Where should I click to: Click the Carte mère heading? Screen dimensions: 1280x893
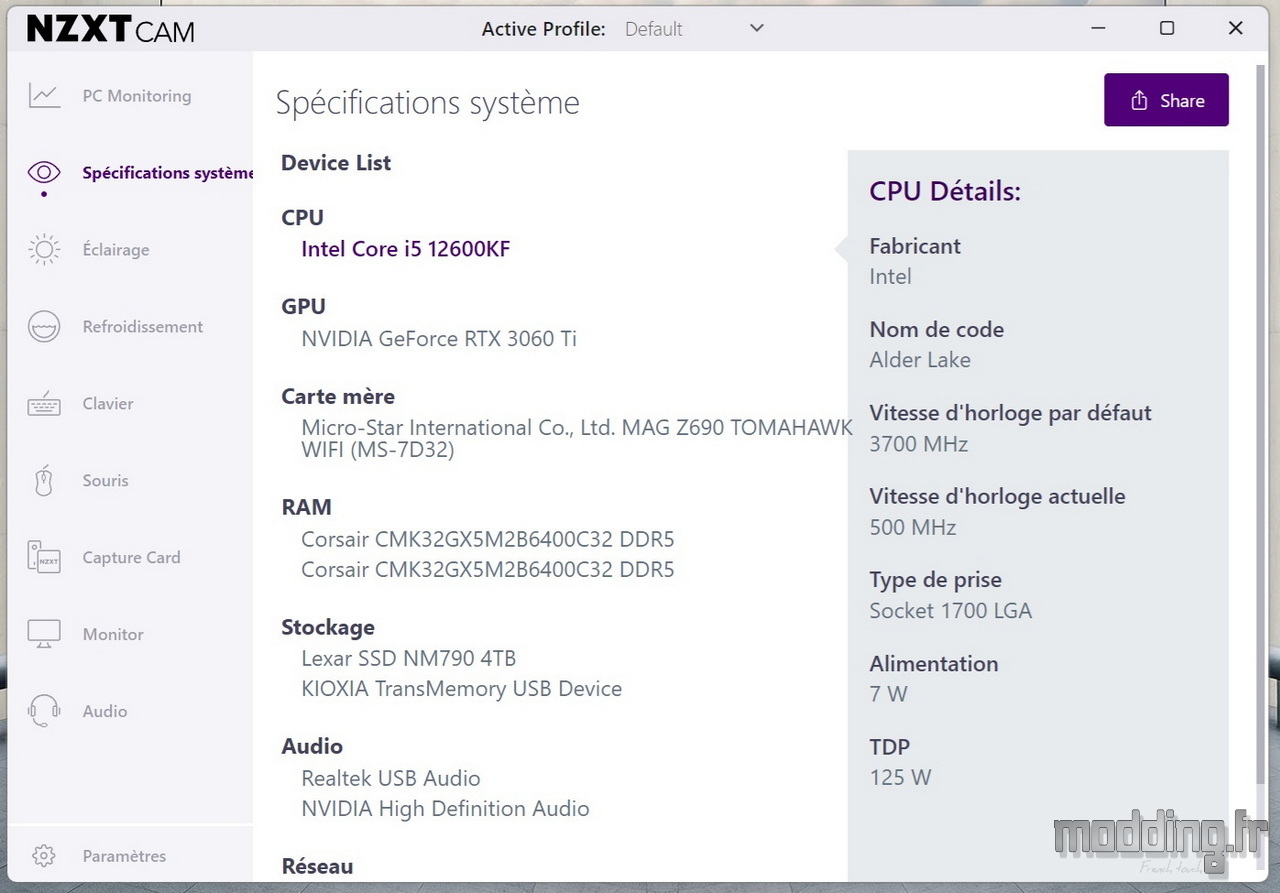tap(338, 396)
